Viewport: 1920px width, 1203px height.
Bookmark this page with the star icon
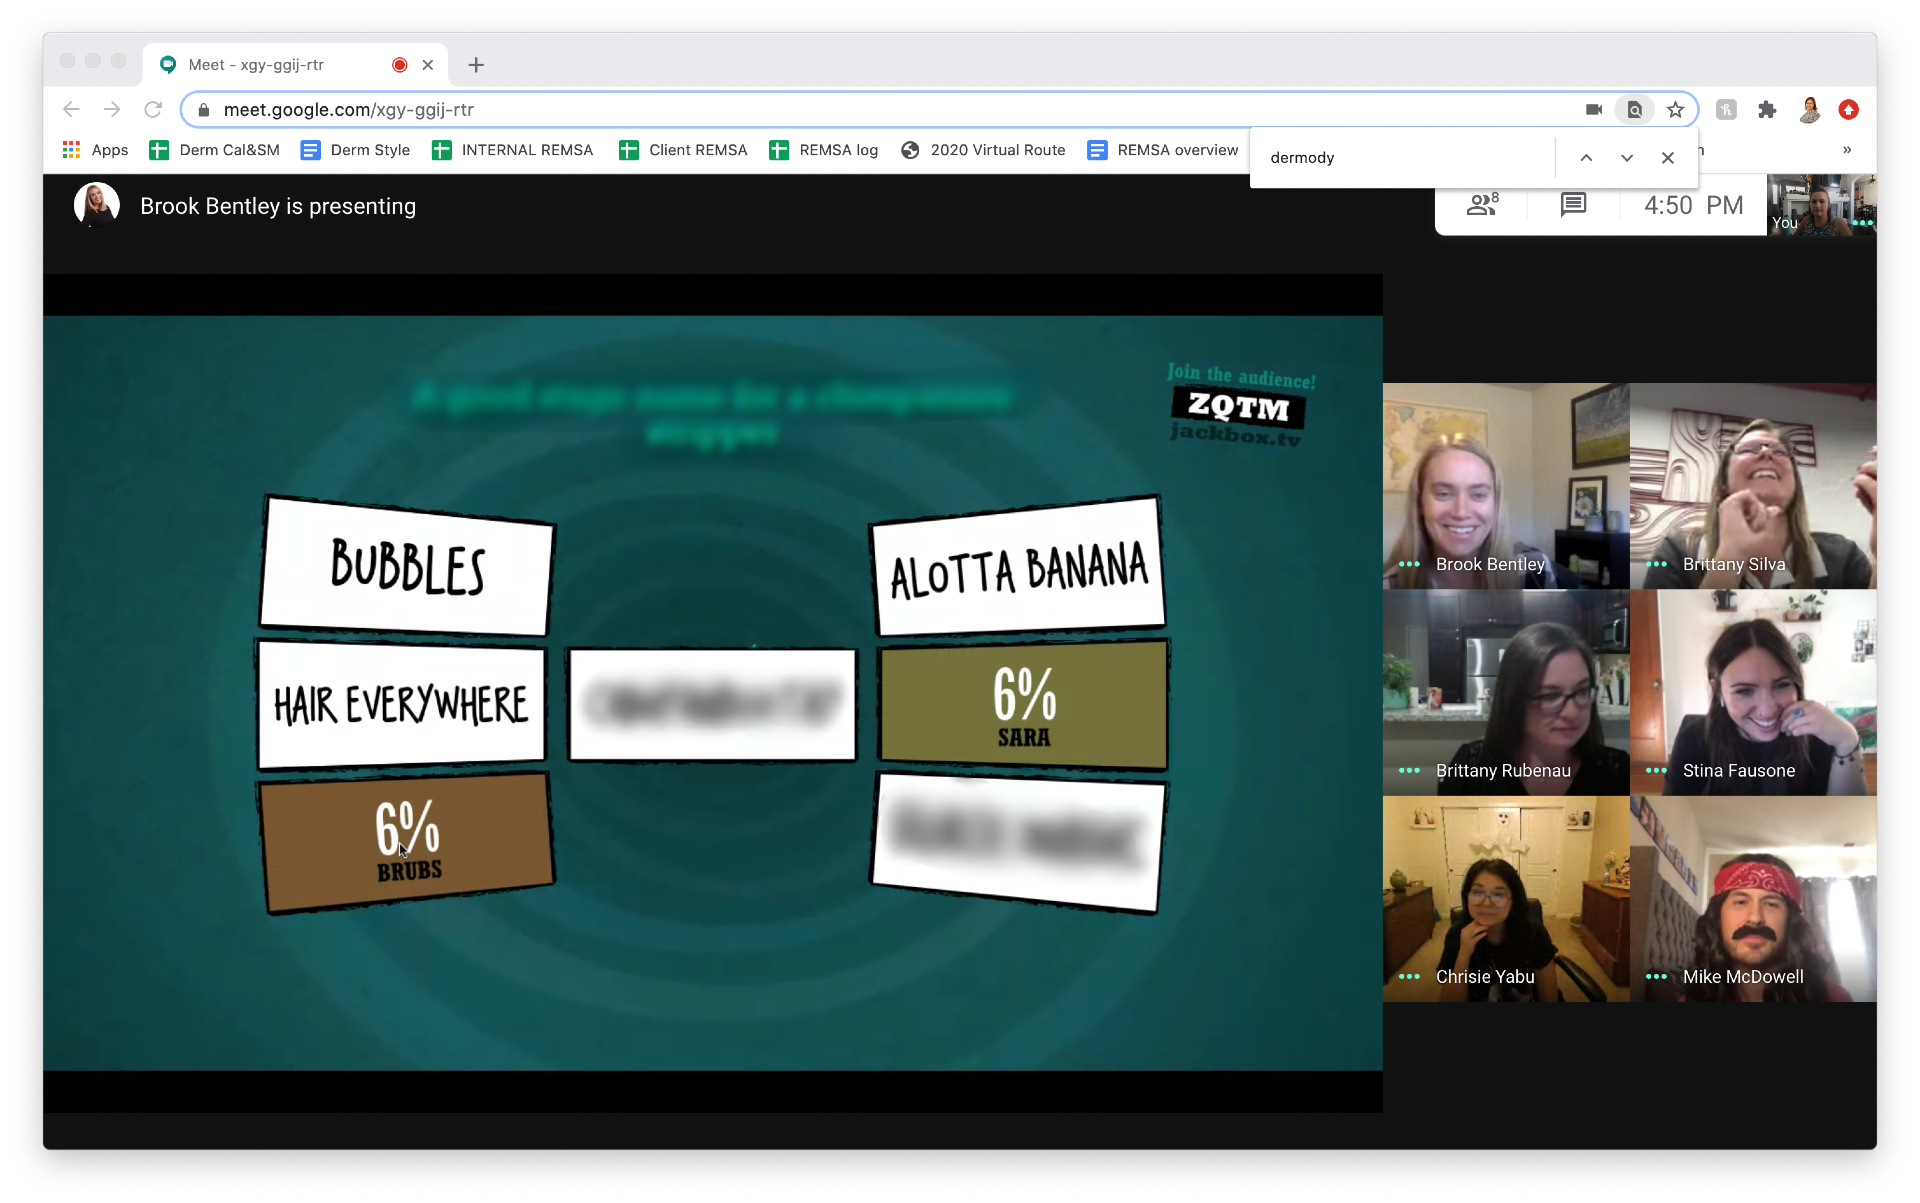(1676, 110)
